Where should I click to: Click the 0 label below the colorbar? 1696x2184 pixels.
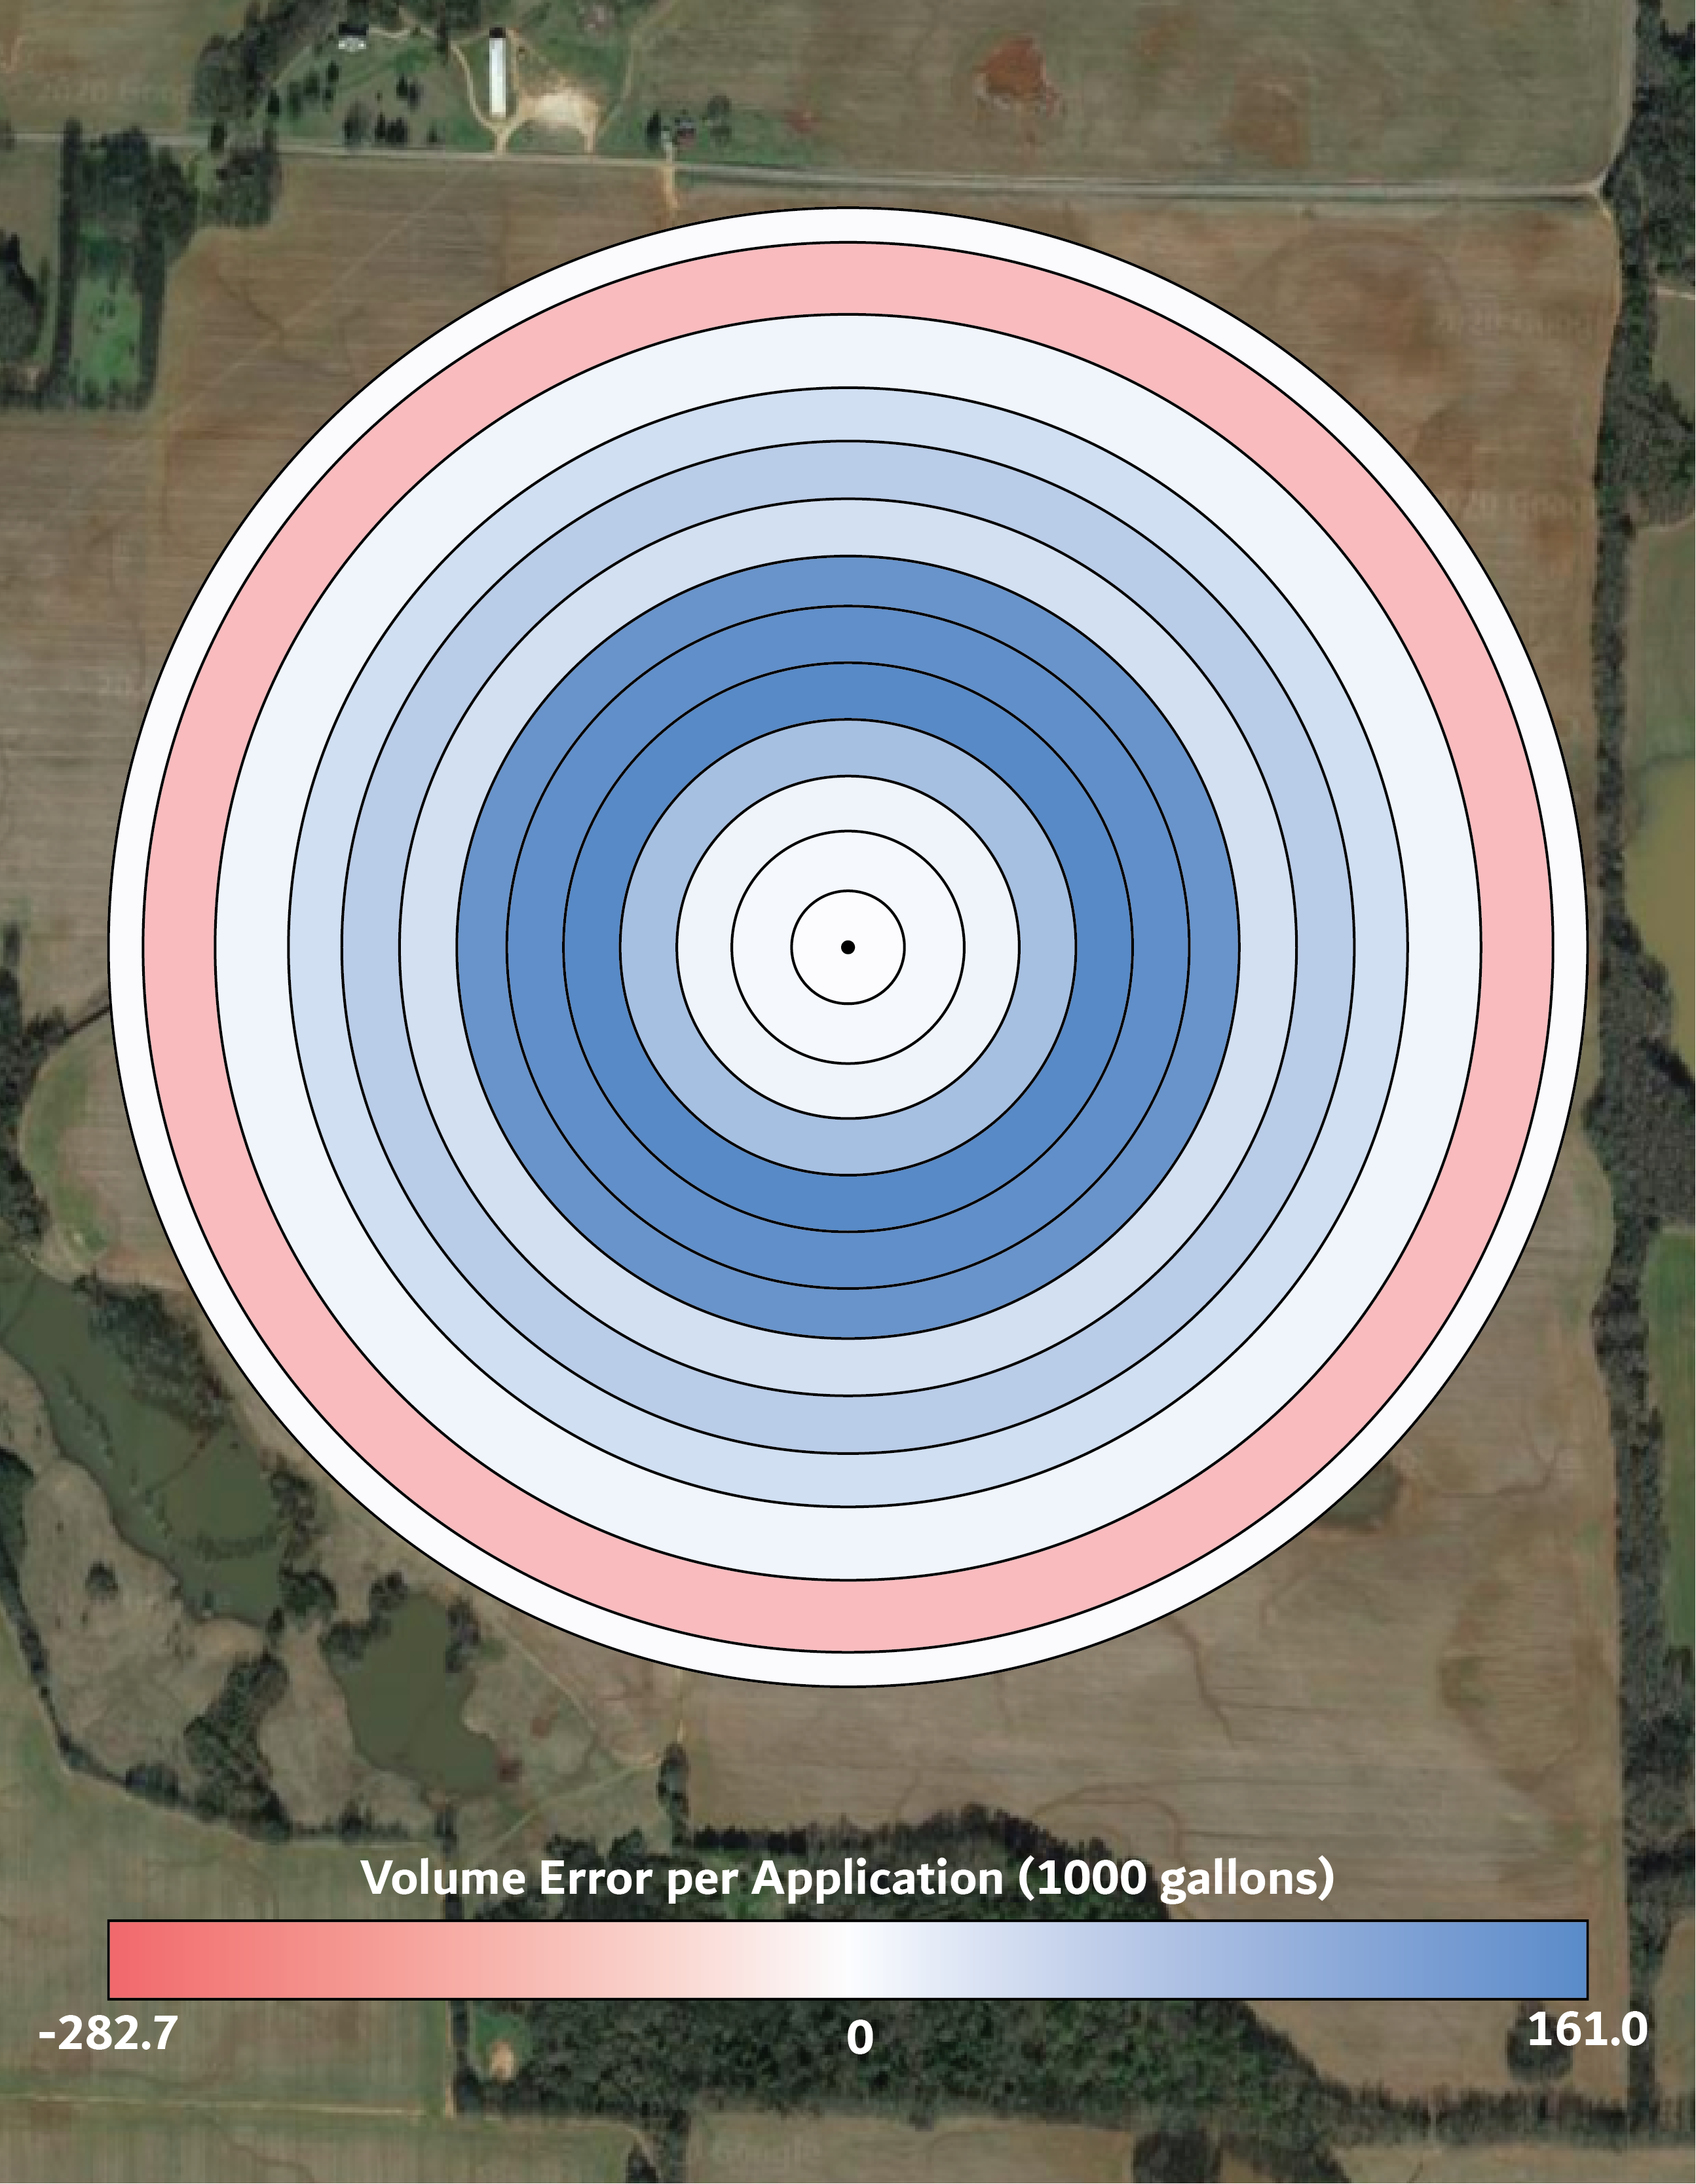tap(859, 2038)
